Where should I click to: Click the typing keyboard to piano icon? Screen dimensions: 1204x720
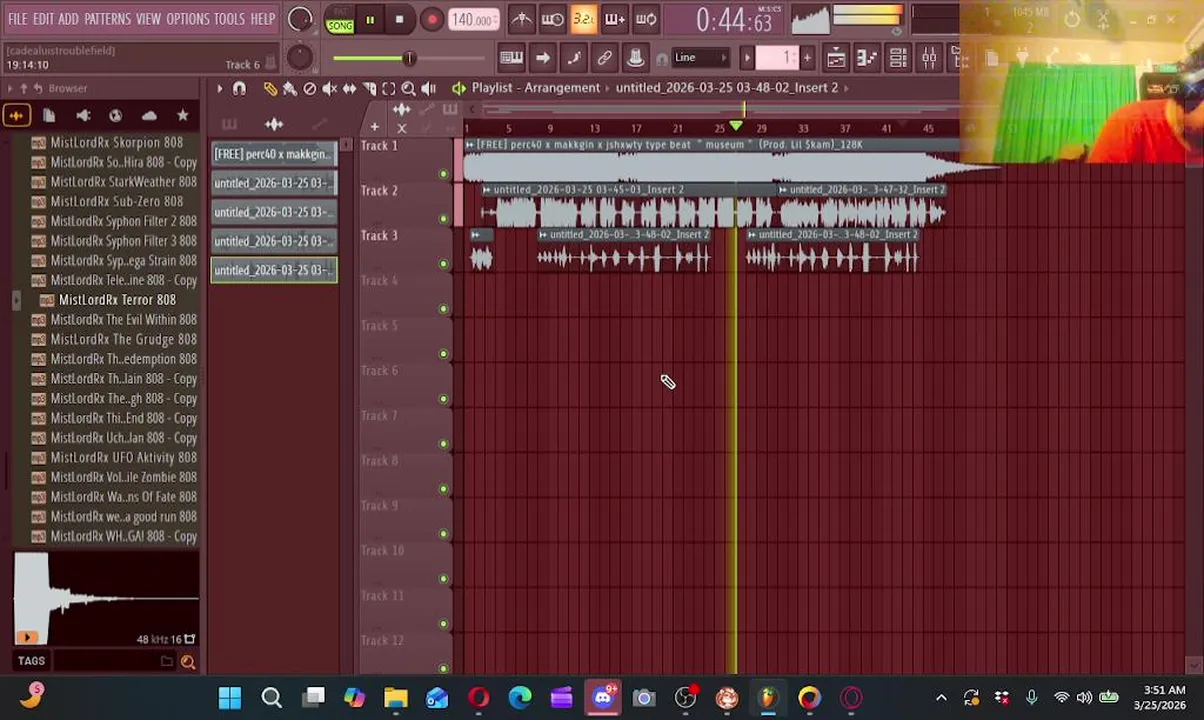coord(511,58)
